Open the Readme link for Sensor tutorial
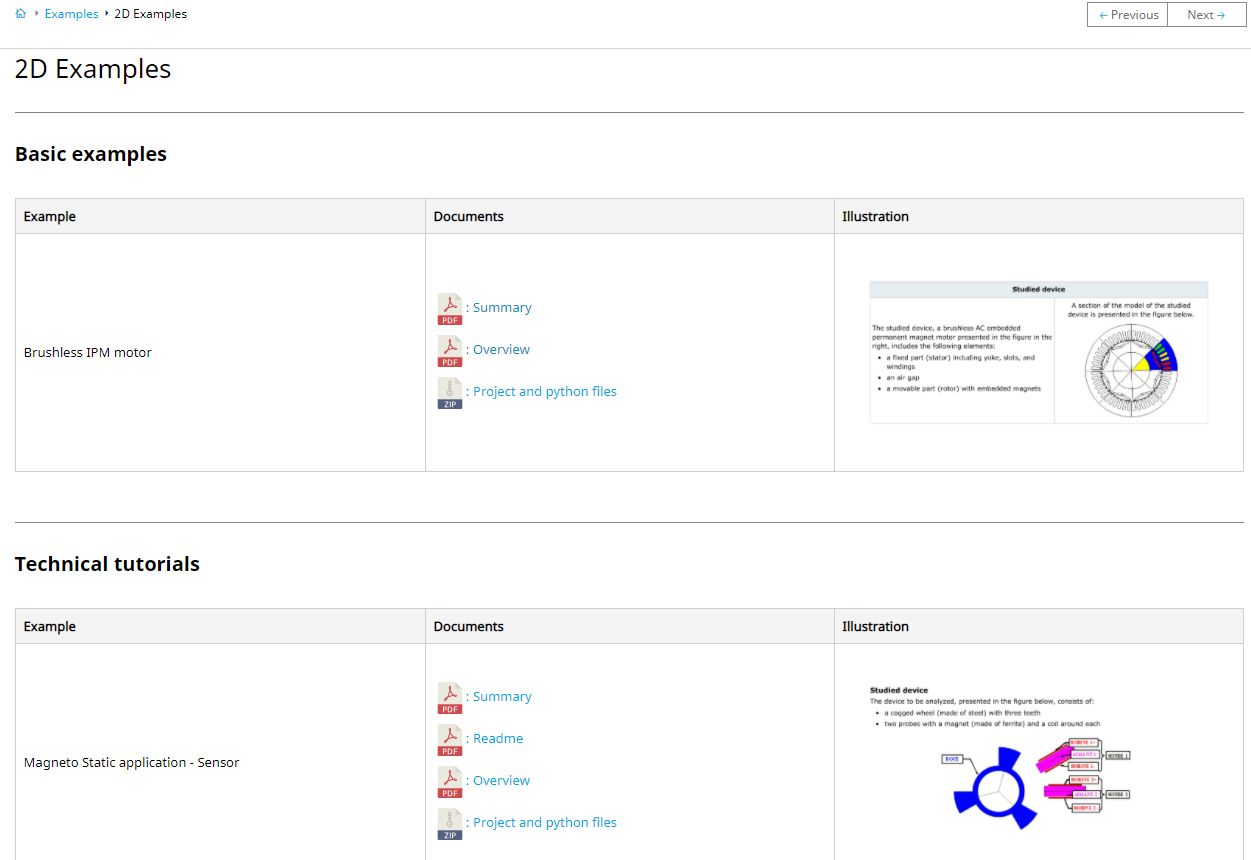 tap(498, 739)
